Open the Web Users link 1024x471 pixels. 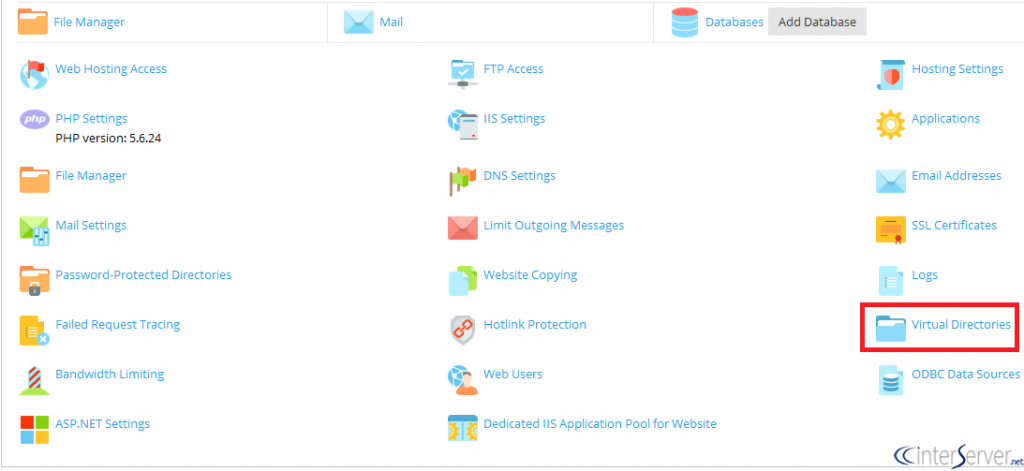513,374
